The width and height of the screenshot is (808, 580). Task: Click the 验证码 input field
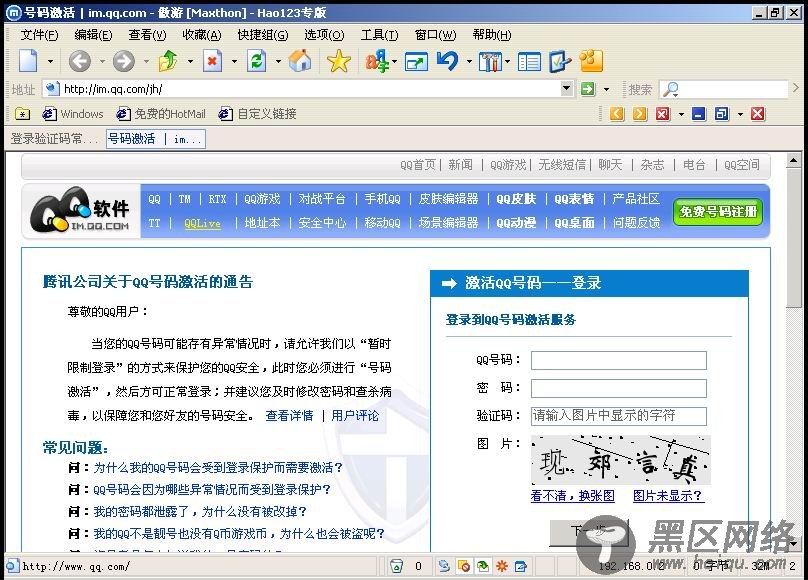tap(618, 416)
